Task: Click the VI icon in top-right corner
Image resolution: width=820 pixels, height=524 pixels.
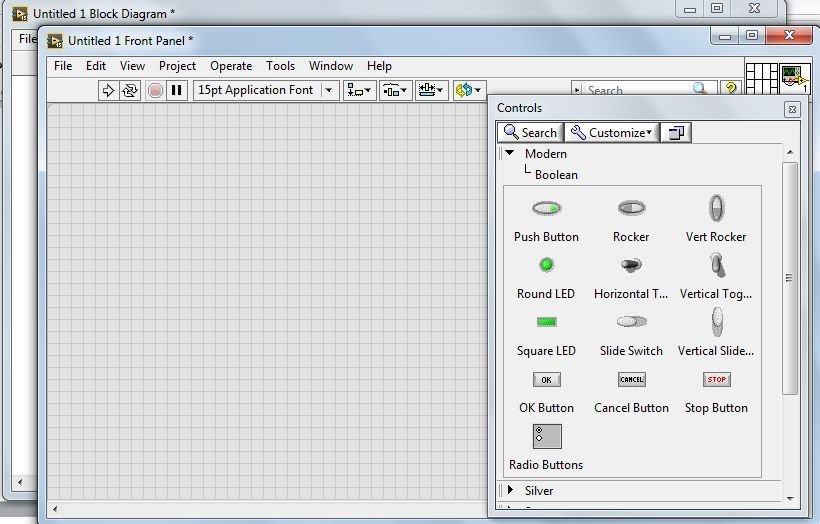Action: tap(794, 78)
